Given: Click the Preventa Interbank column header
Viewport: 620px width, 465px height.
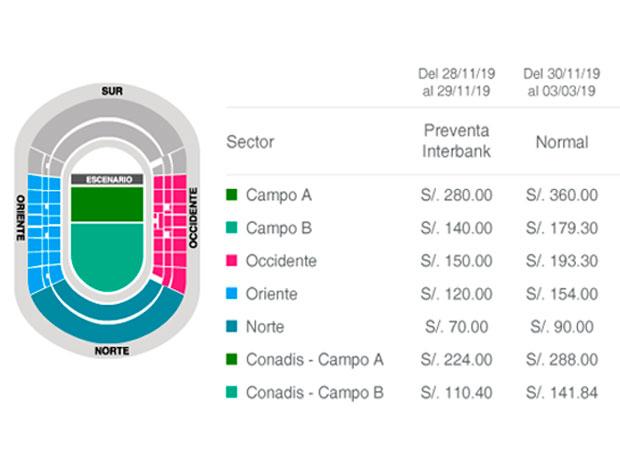Looking at the screenshot, I should pyautogui.click(x=456, y=141).
